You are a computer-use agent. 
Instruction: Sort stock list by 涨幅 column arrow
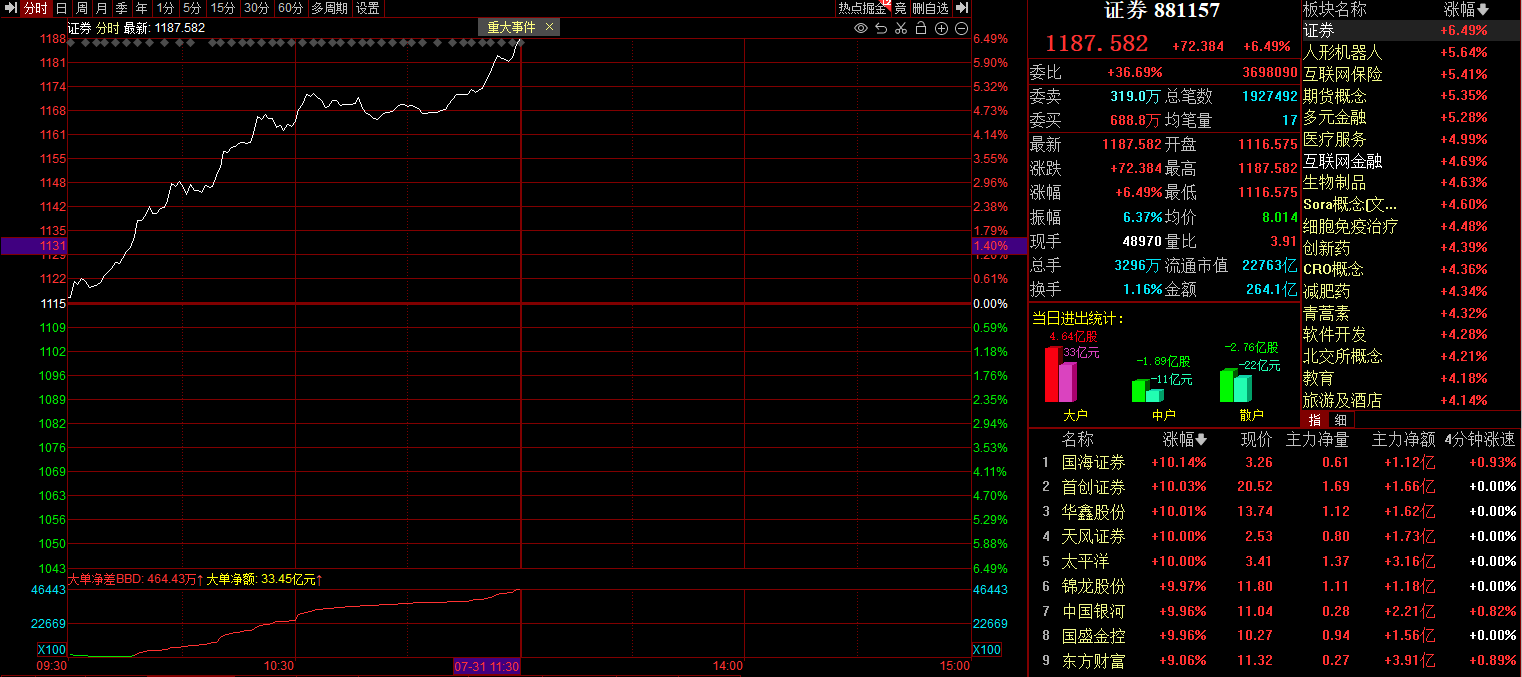click(1201, 440)
